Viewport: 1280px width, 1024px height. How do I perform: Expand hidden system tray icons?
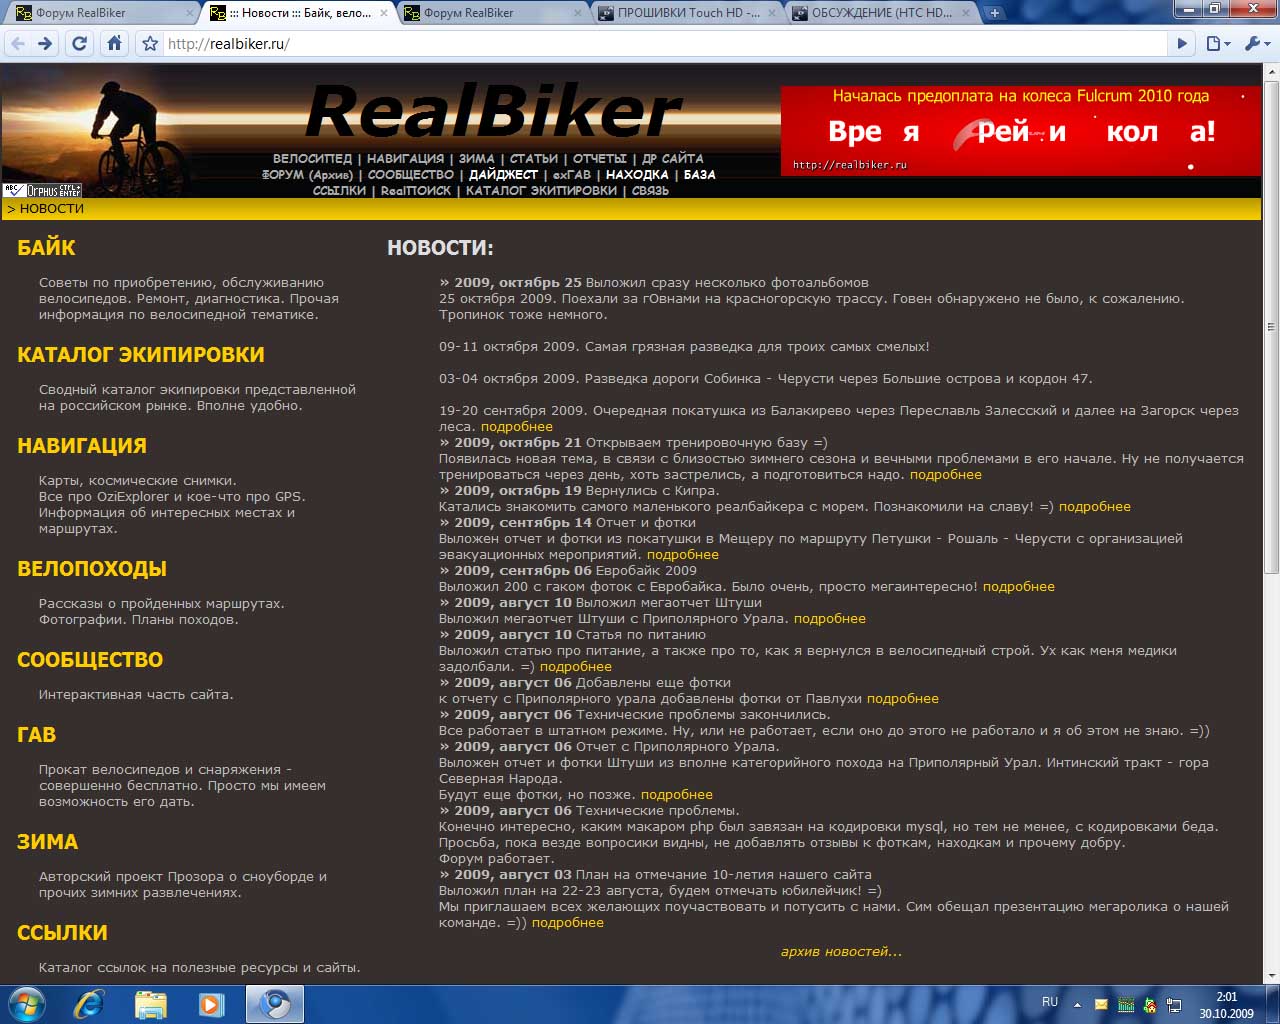tap(1077, 1004)
